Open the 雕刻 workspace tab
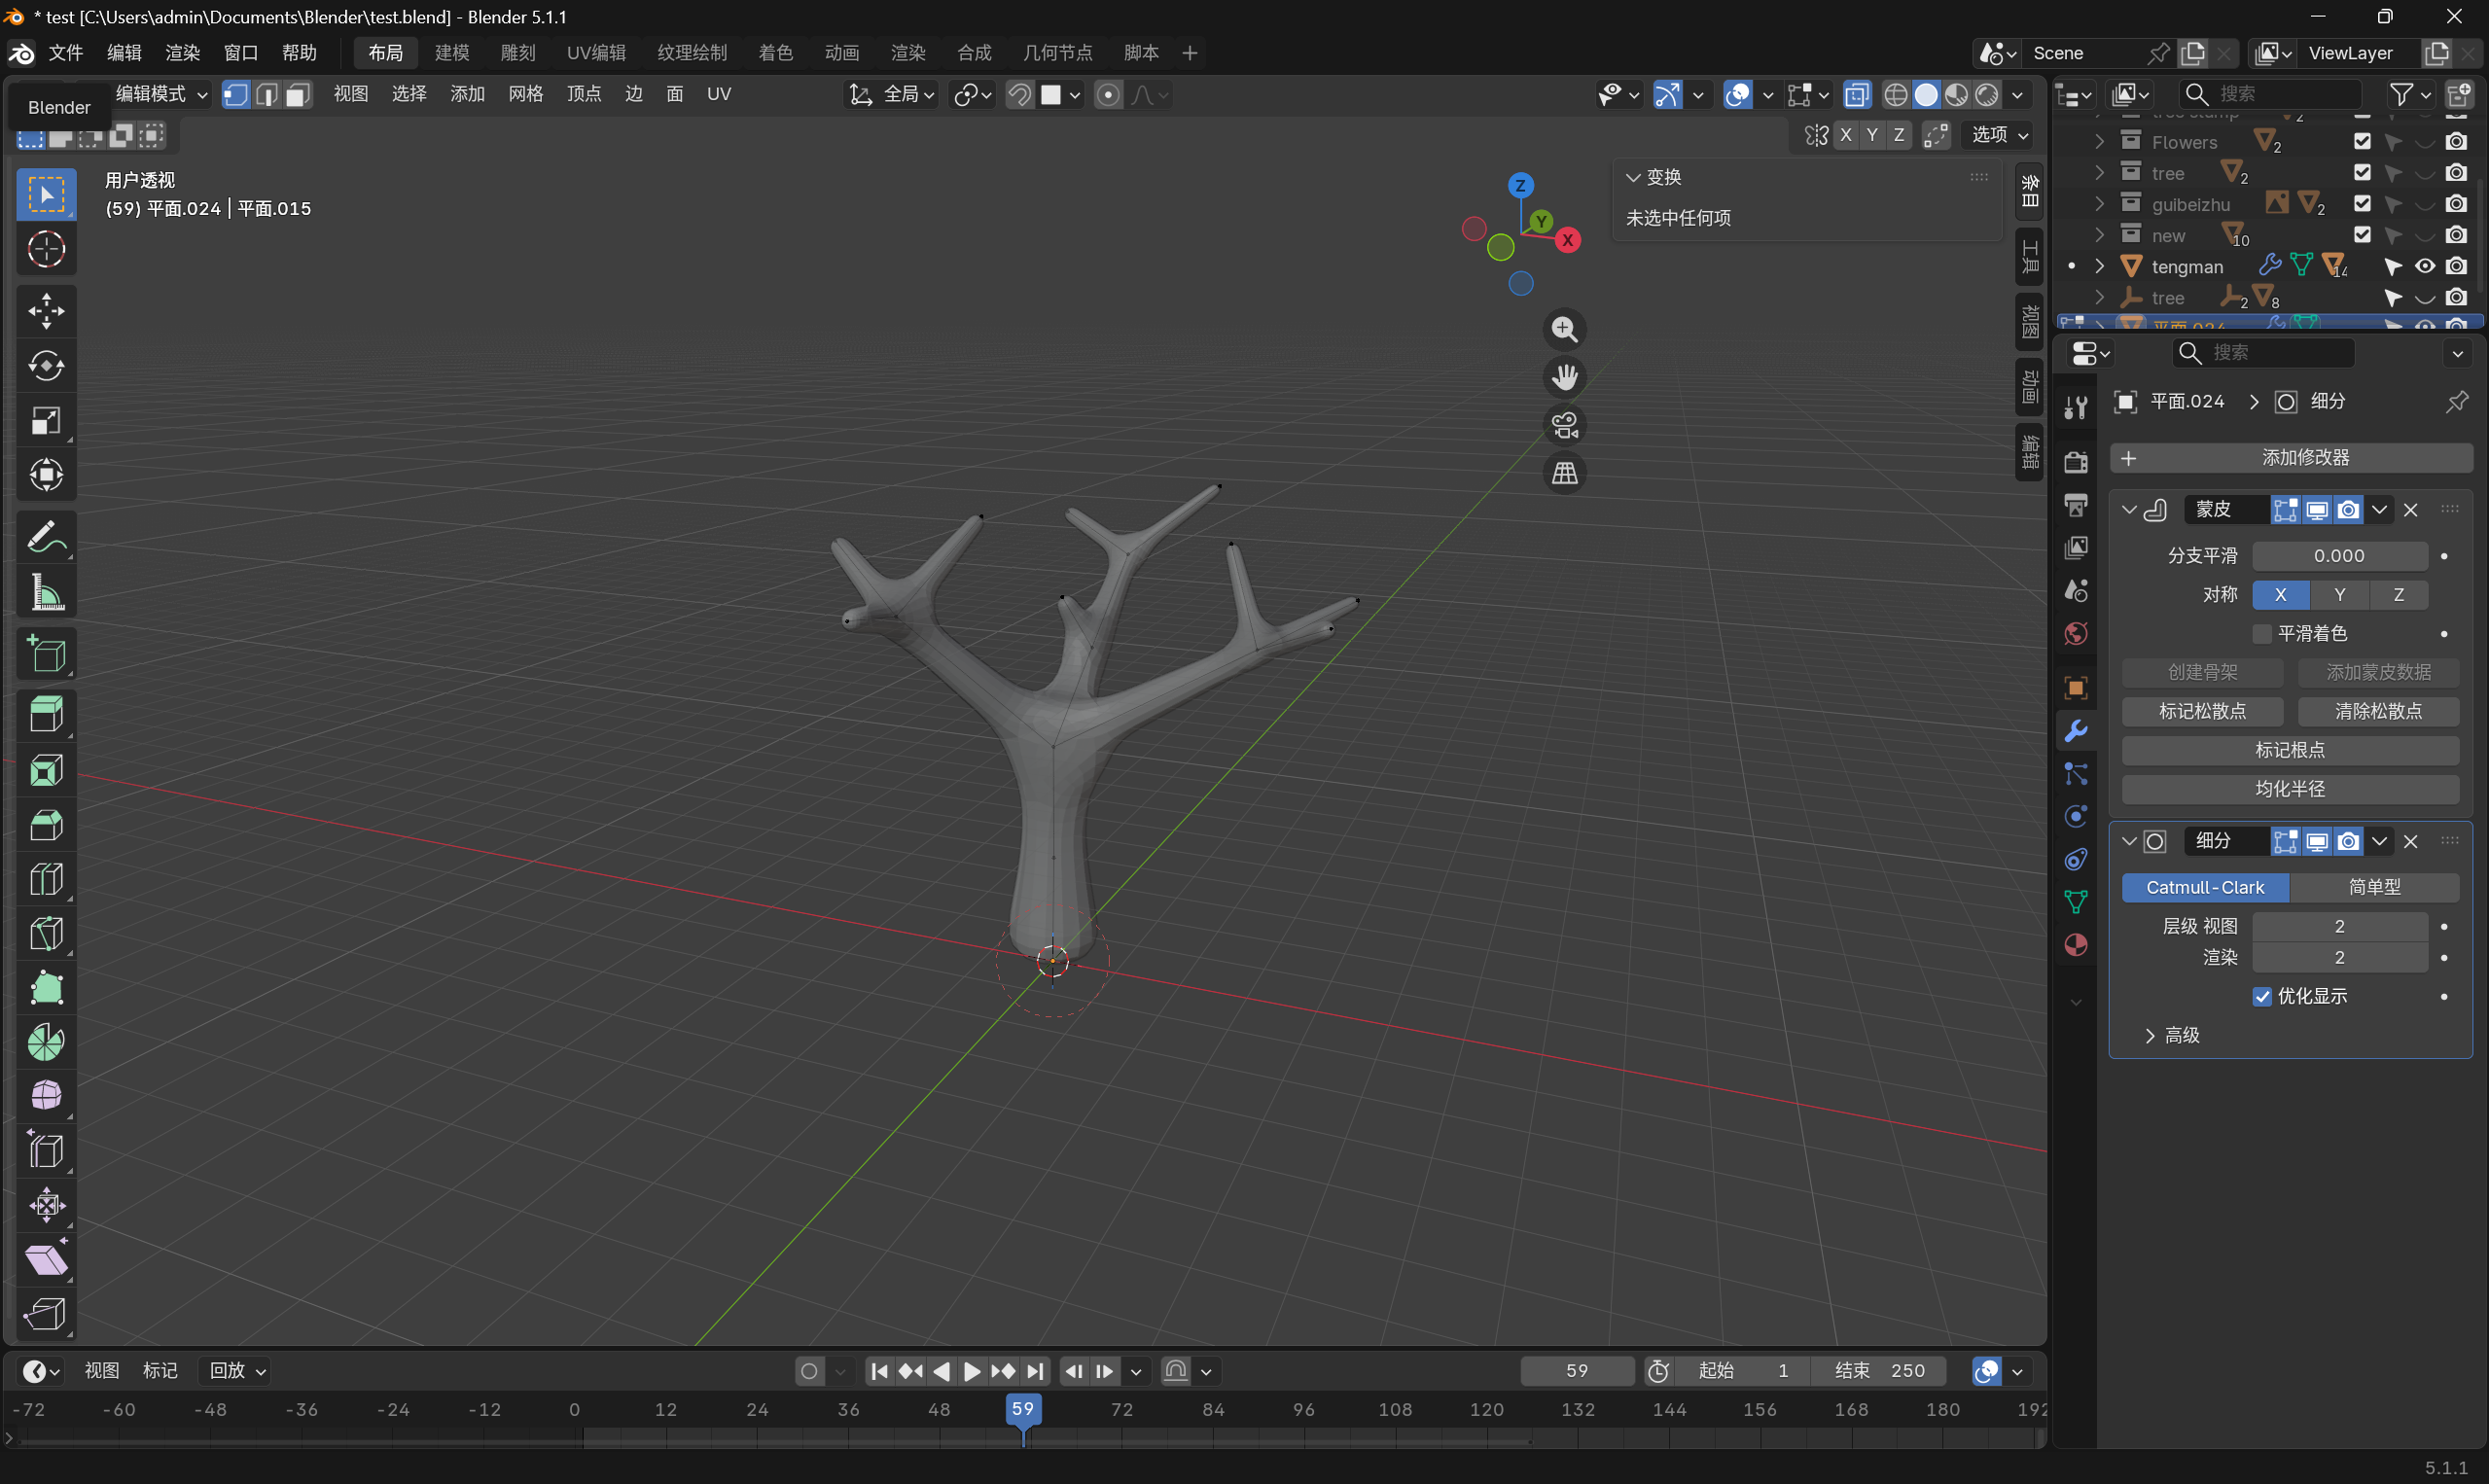 [x=518, y=53]
